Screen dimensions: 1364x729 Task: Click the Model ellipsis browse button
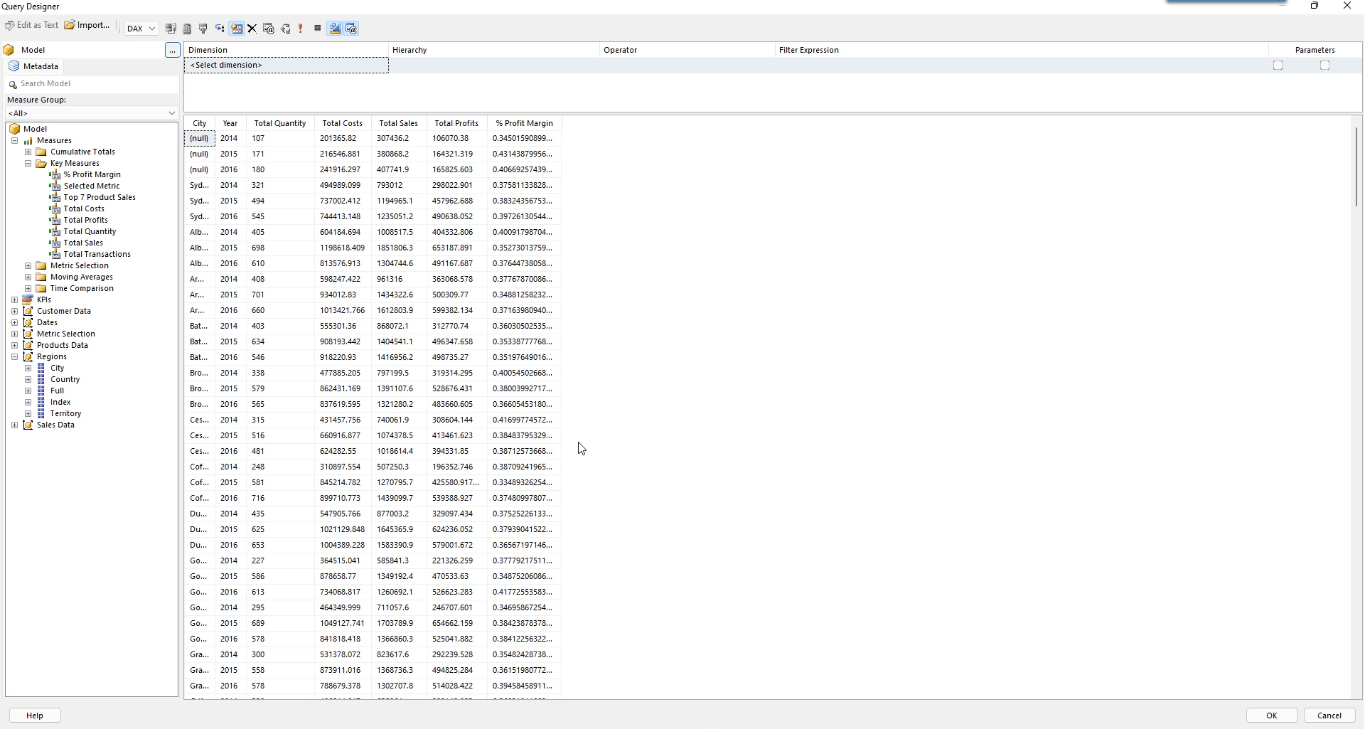pos(172,49)
